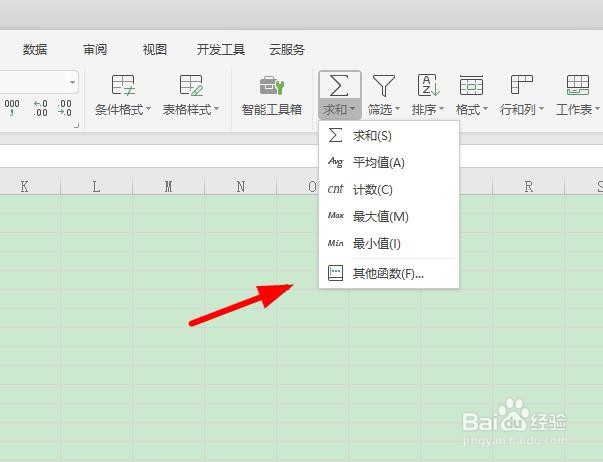Viewport: 603px width, 462px height.
Task: Expand the 筛选 dropdown arrow
Action: click(397, 109)
